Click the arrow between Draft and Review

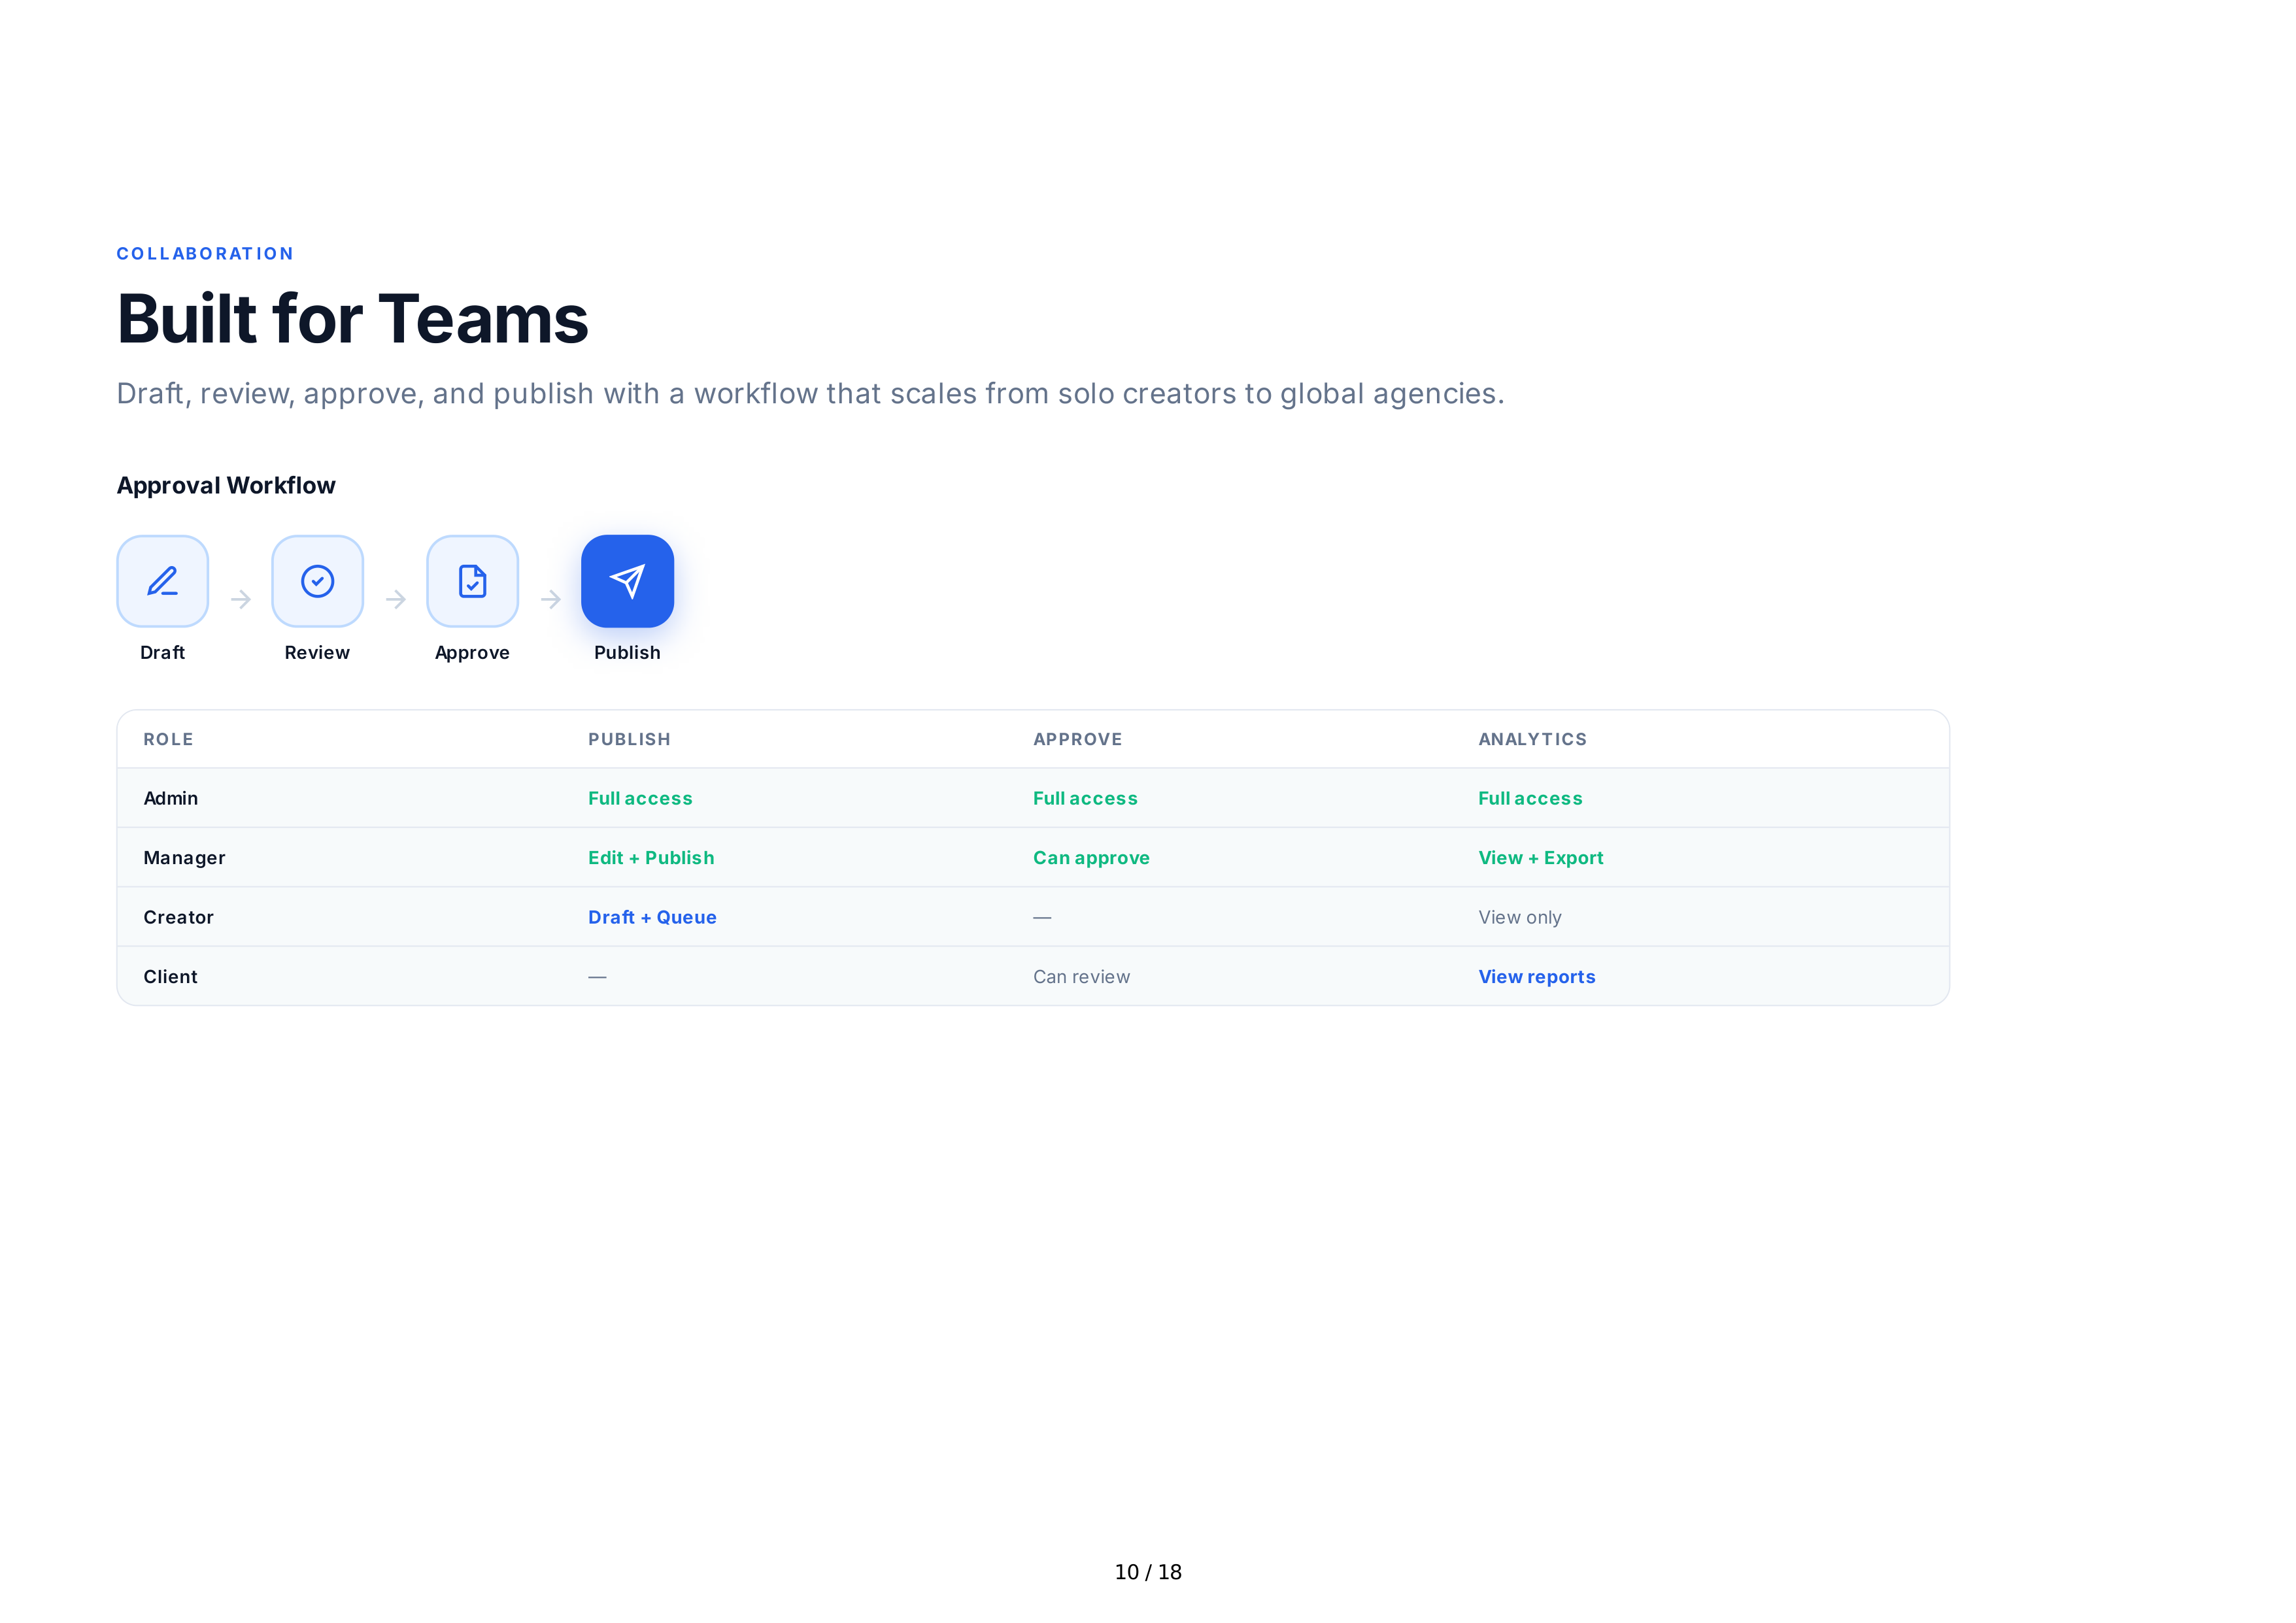click(x=241, y=599)
